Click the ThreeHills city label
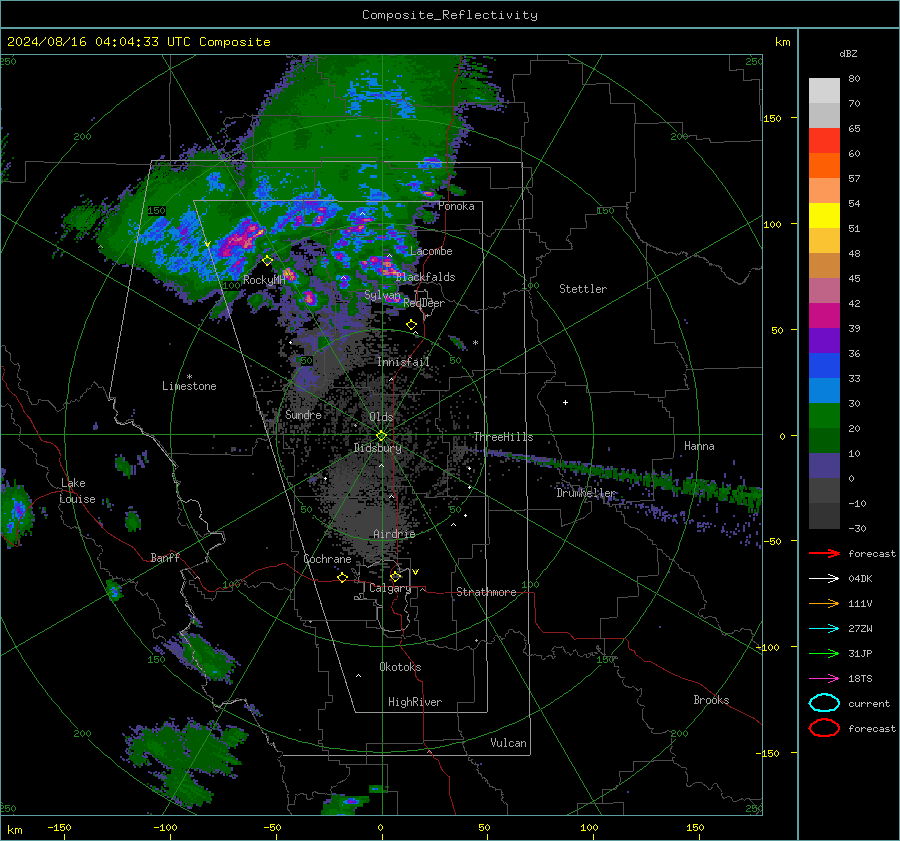 click(x=503, y=437)
